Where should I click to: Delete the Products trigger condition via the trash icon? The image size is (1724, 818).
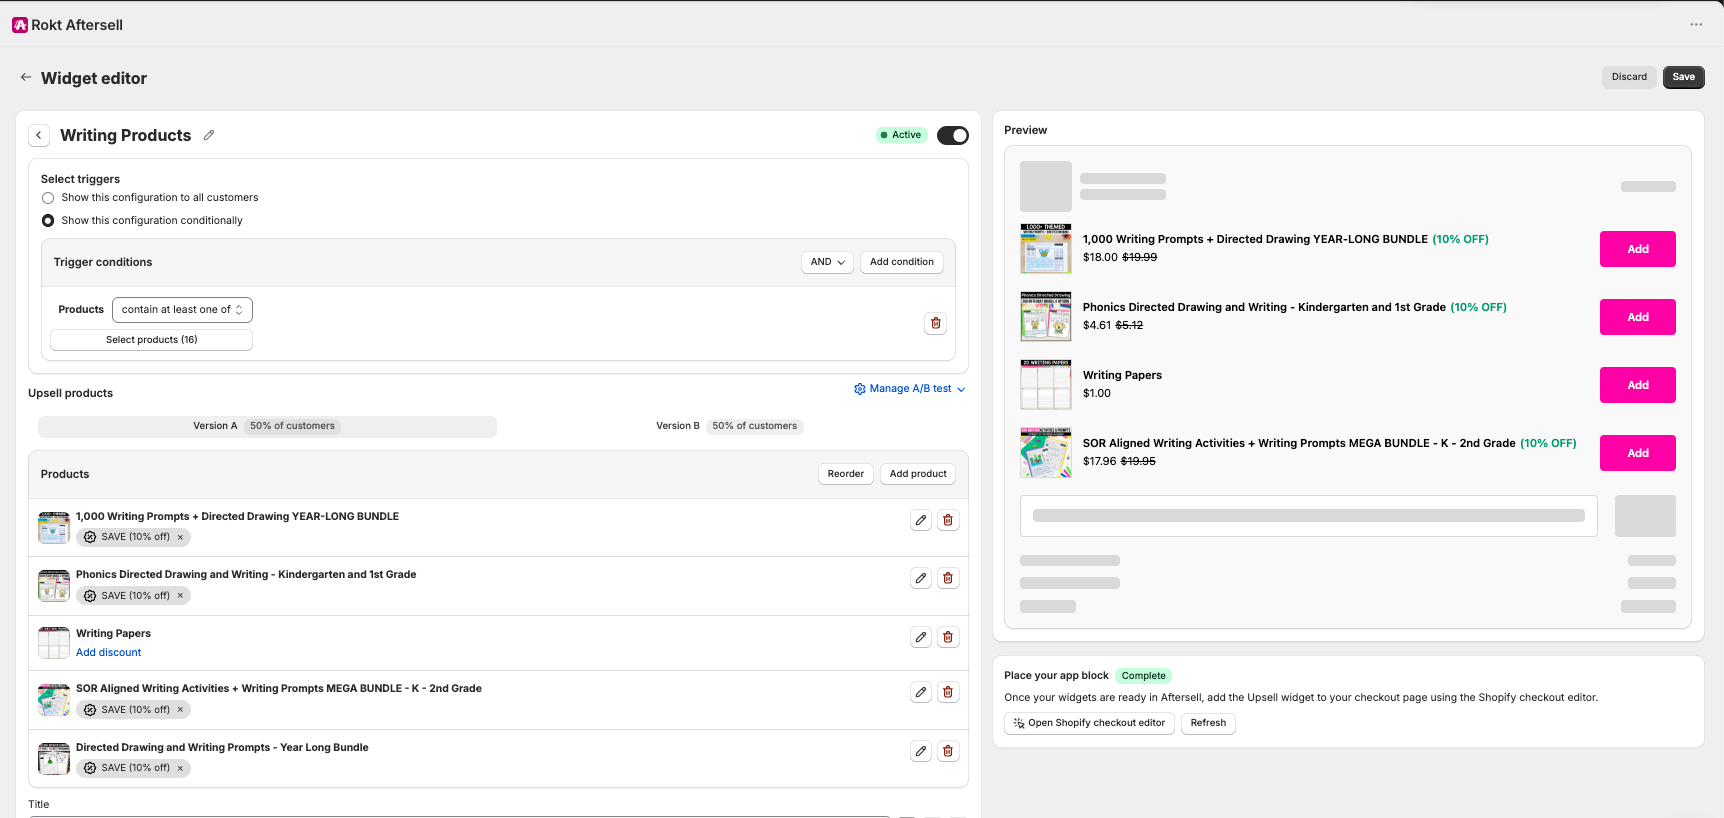(x=936, y=323)
